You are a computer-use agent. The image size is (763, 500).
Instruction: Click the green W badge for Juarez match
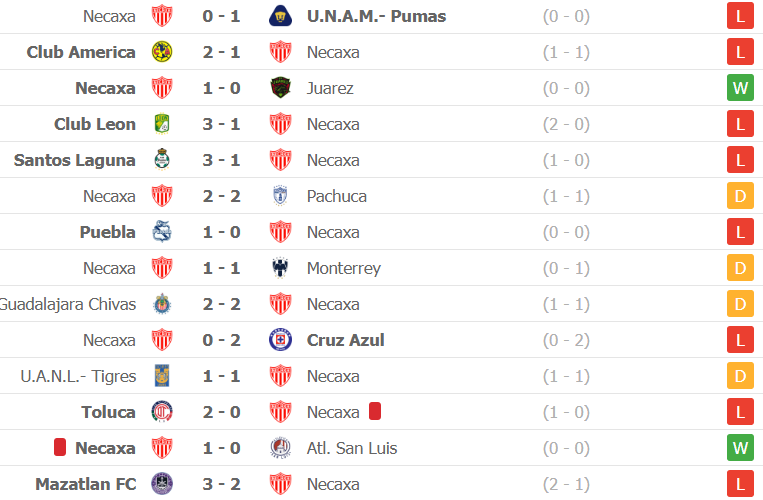pos(740,88)
